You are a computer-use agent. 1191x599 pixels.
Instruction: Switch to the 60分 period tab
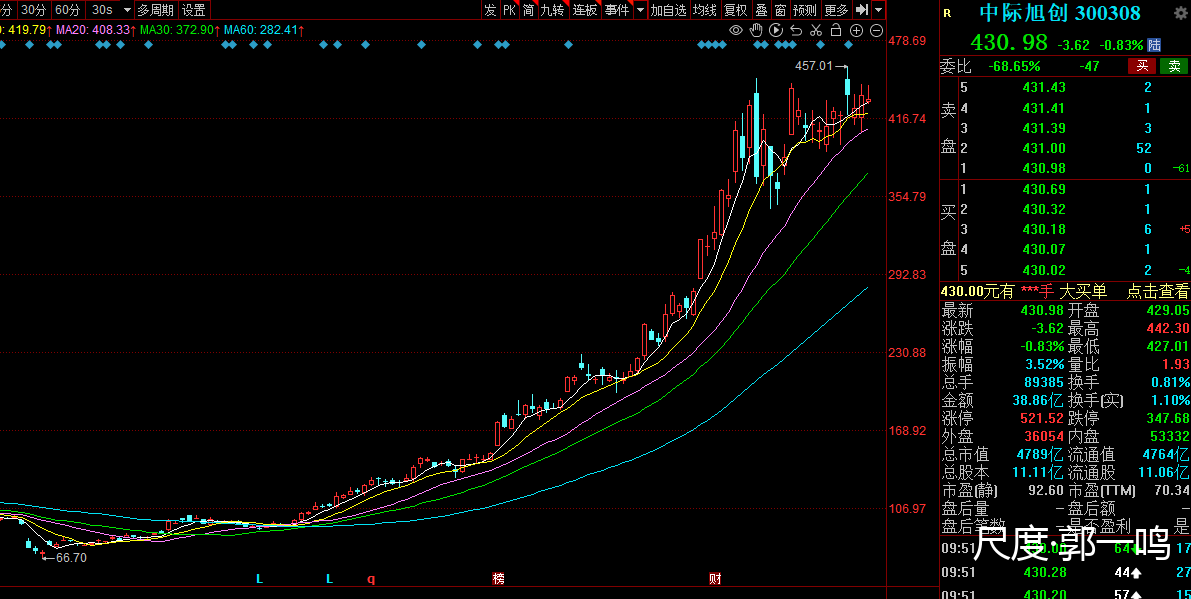(67, 10)
